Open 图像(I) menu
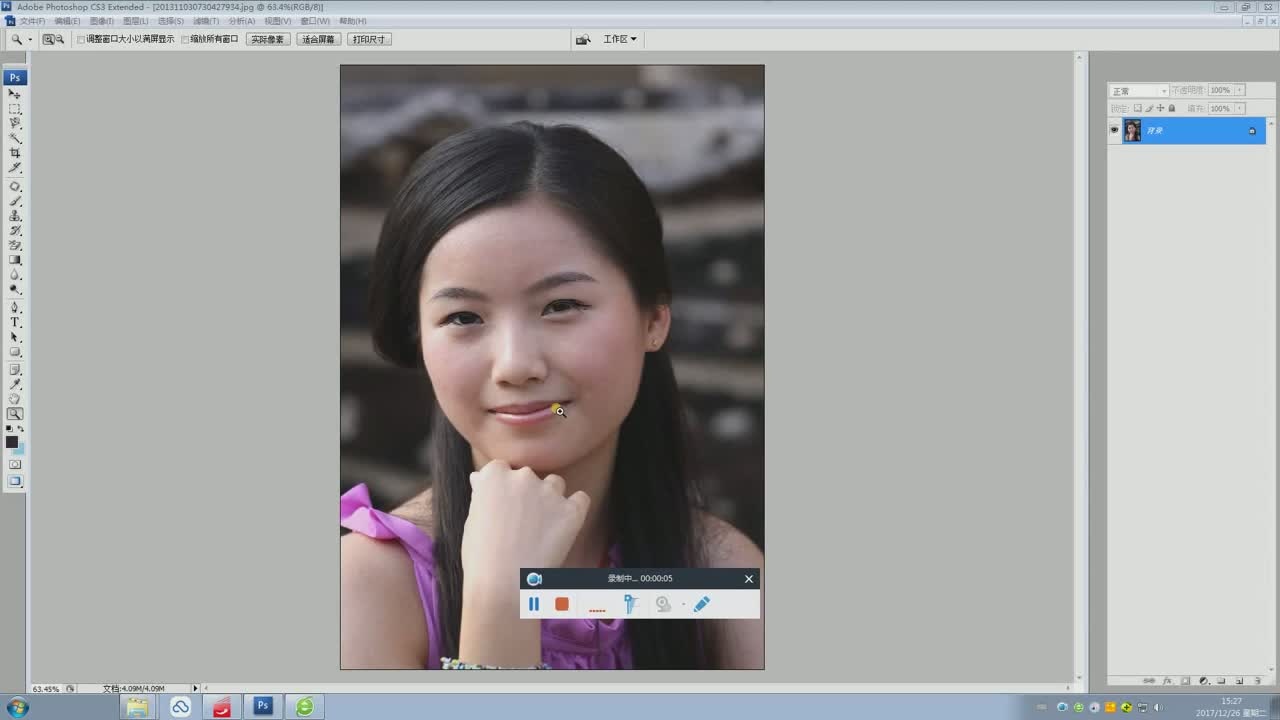Image resolution: width=1280 pixels, height=720 pixels. [101, 21]
